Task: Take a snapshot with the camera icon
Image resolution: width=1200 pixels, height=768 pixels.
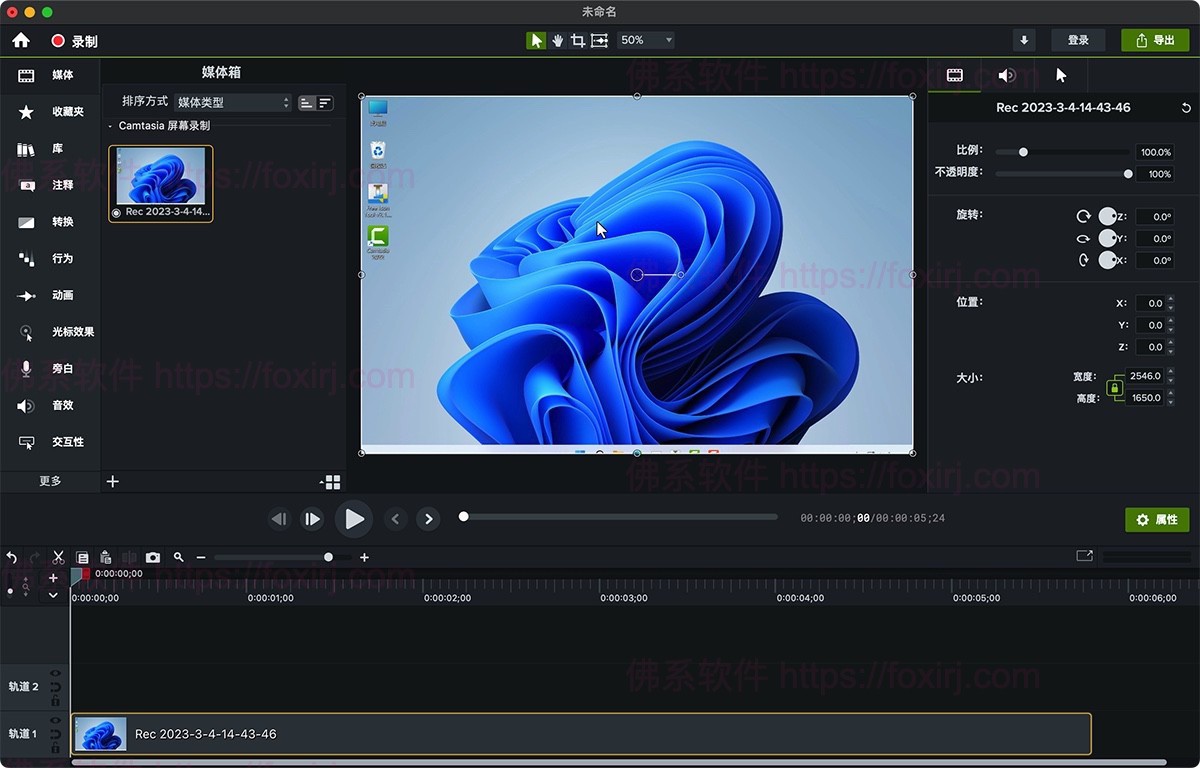Action: tap(152, 557)
